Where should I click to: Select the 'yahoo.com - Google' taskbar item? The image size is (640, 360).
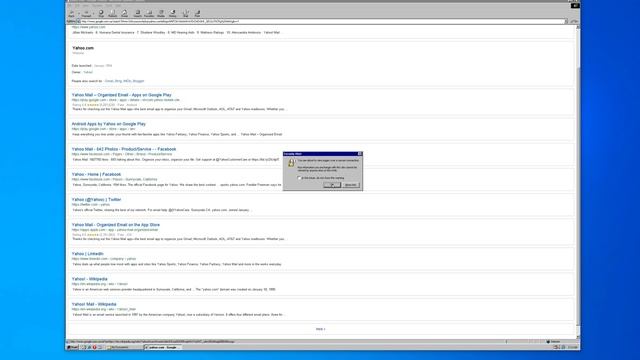162,347
